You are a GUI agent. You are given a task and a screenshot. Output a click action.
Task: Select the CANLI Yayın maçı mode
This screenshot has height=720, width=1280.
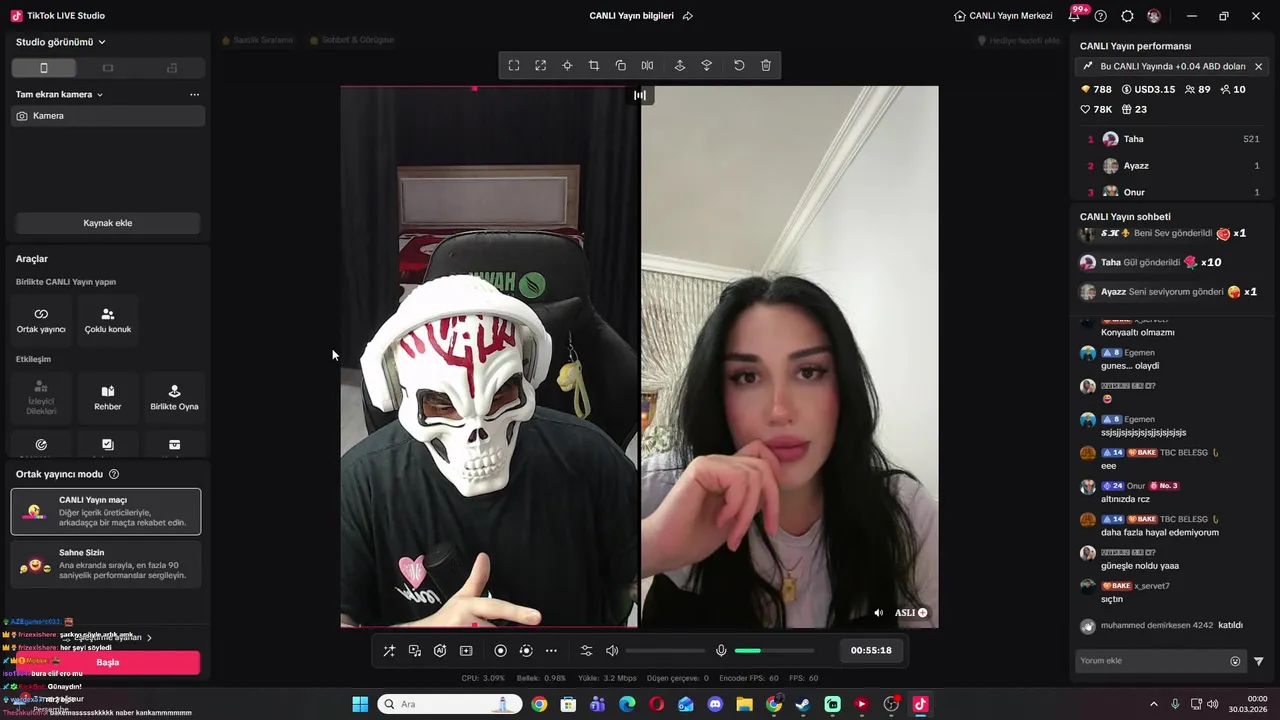(x=106, y=511)
